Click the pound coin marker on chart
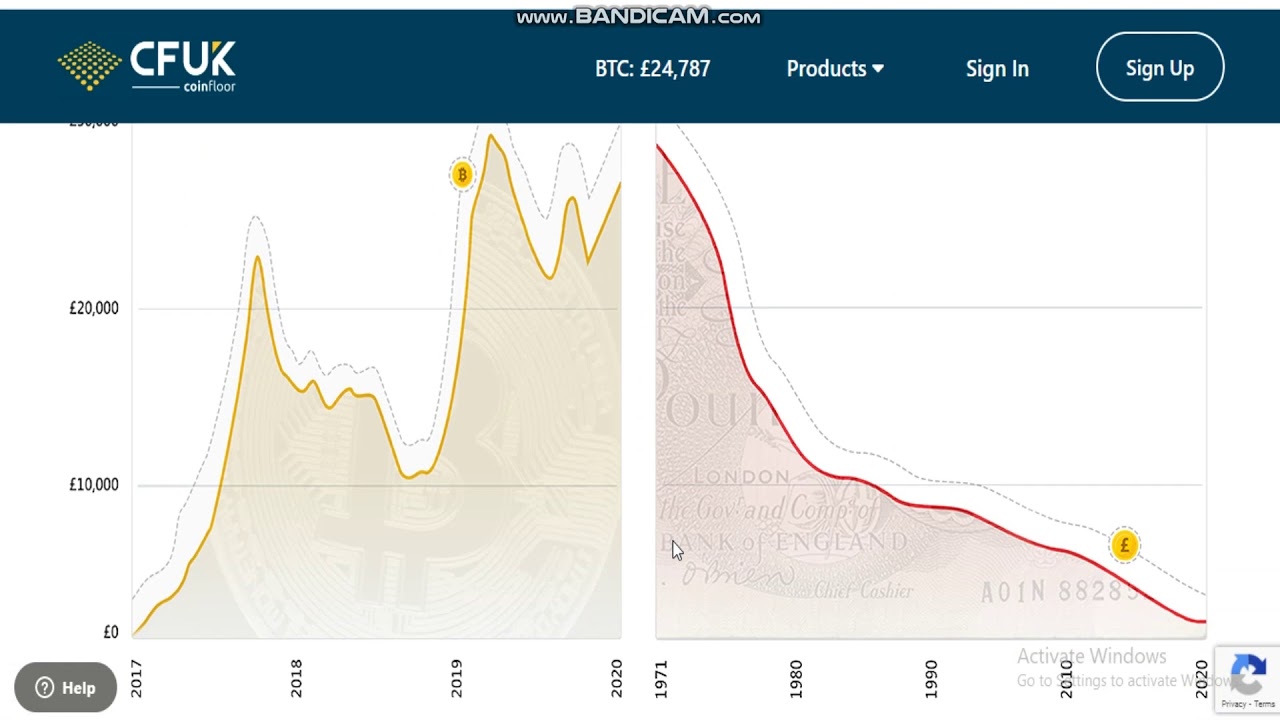The image size is (1280, 720). (1124, 545)
